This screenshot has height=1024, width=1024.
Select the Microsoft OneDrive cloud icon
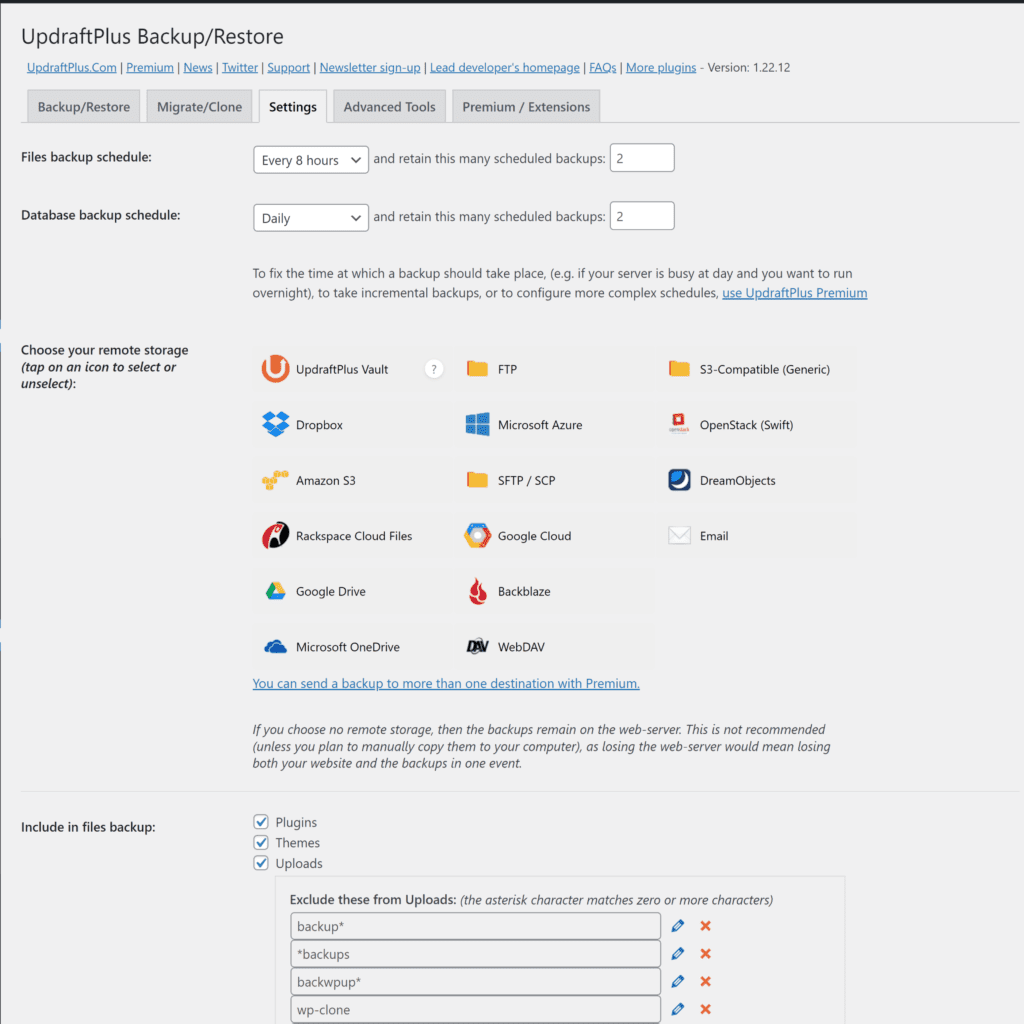(275, 647)
